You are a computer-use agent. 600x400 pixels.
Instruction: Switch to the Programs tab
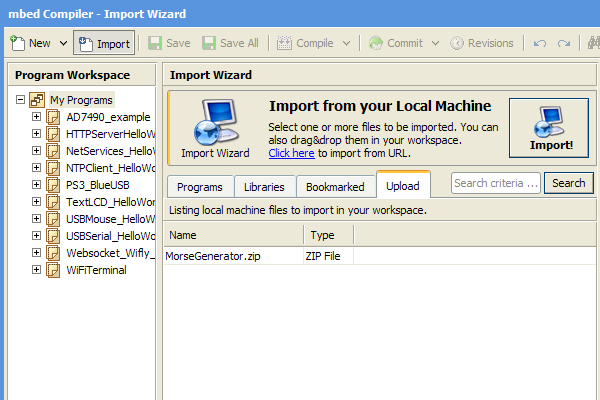(x=200, y=186)
